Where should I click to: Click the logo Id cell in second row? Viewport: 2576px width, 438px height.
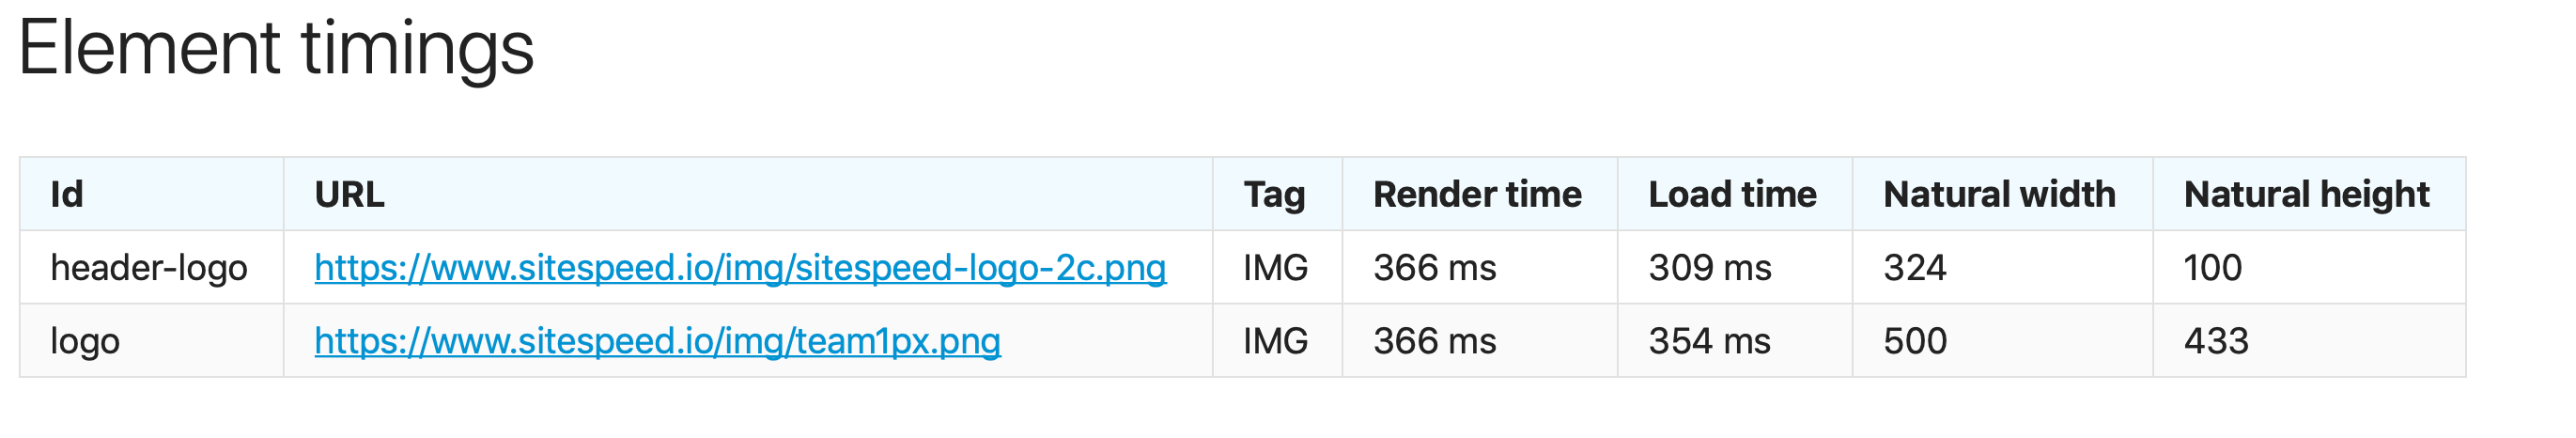[x=85, y=341]
